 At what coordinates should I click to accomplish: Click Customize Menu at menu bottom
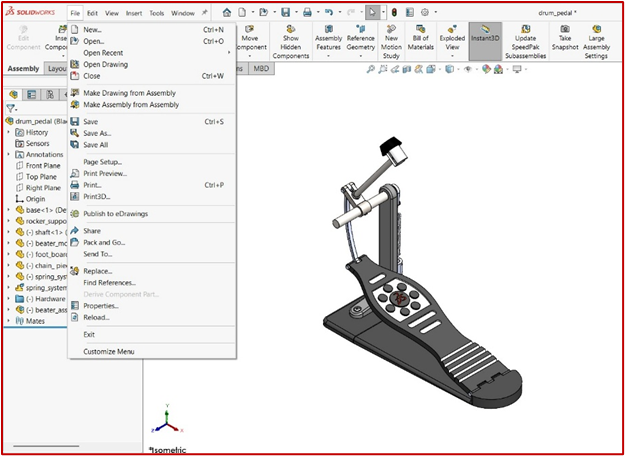(x=108, y=351)
